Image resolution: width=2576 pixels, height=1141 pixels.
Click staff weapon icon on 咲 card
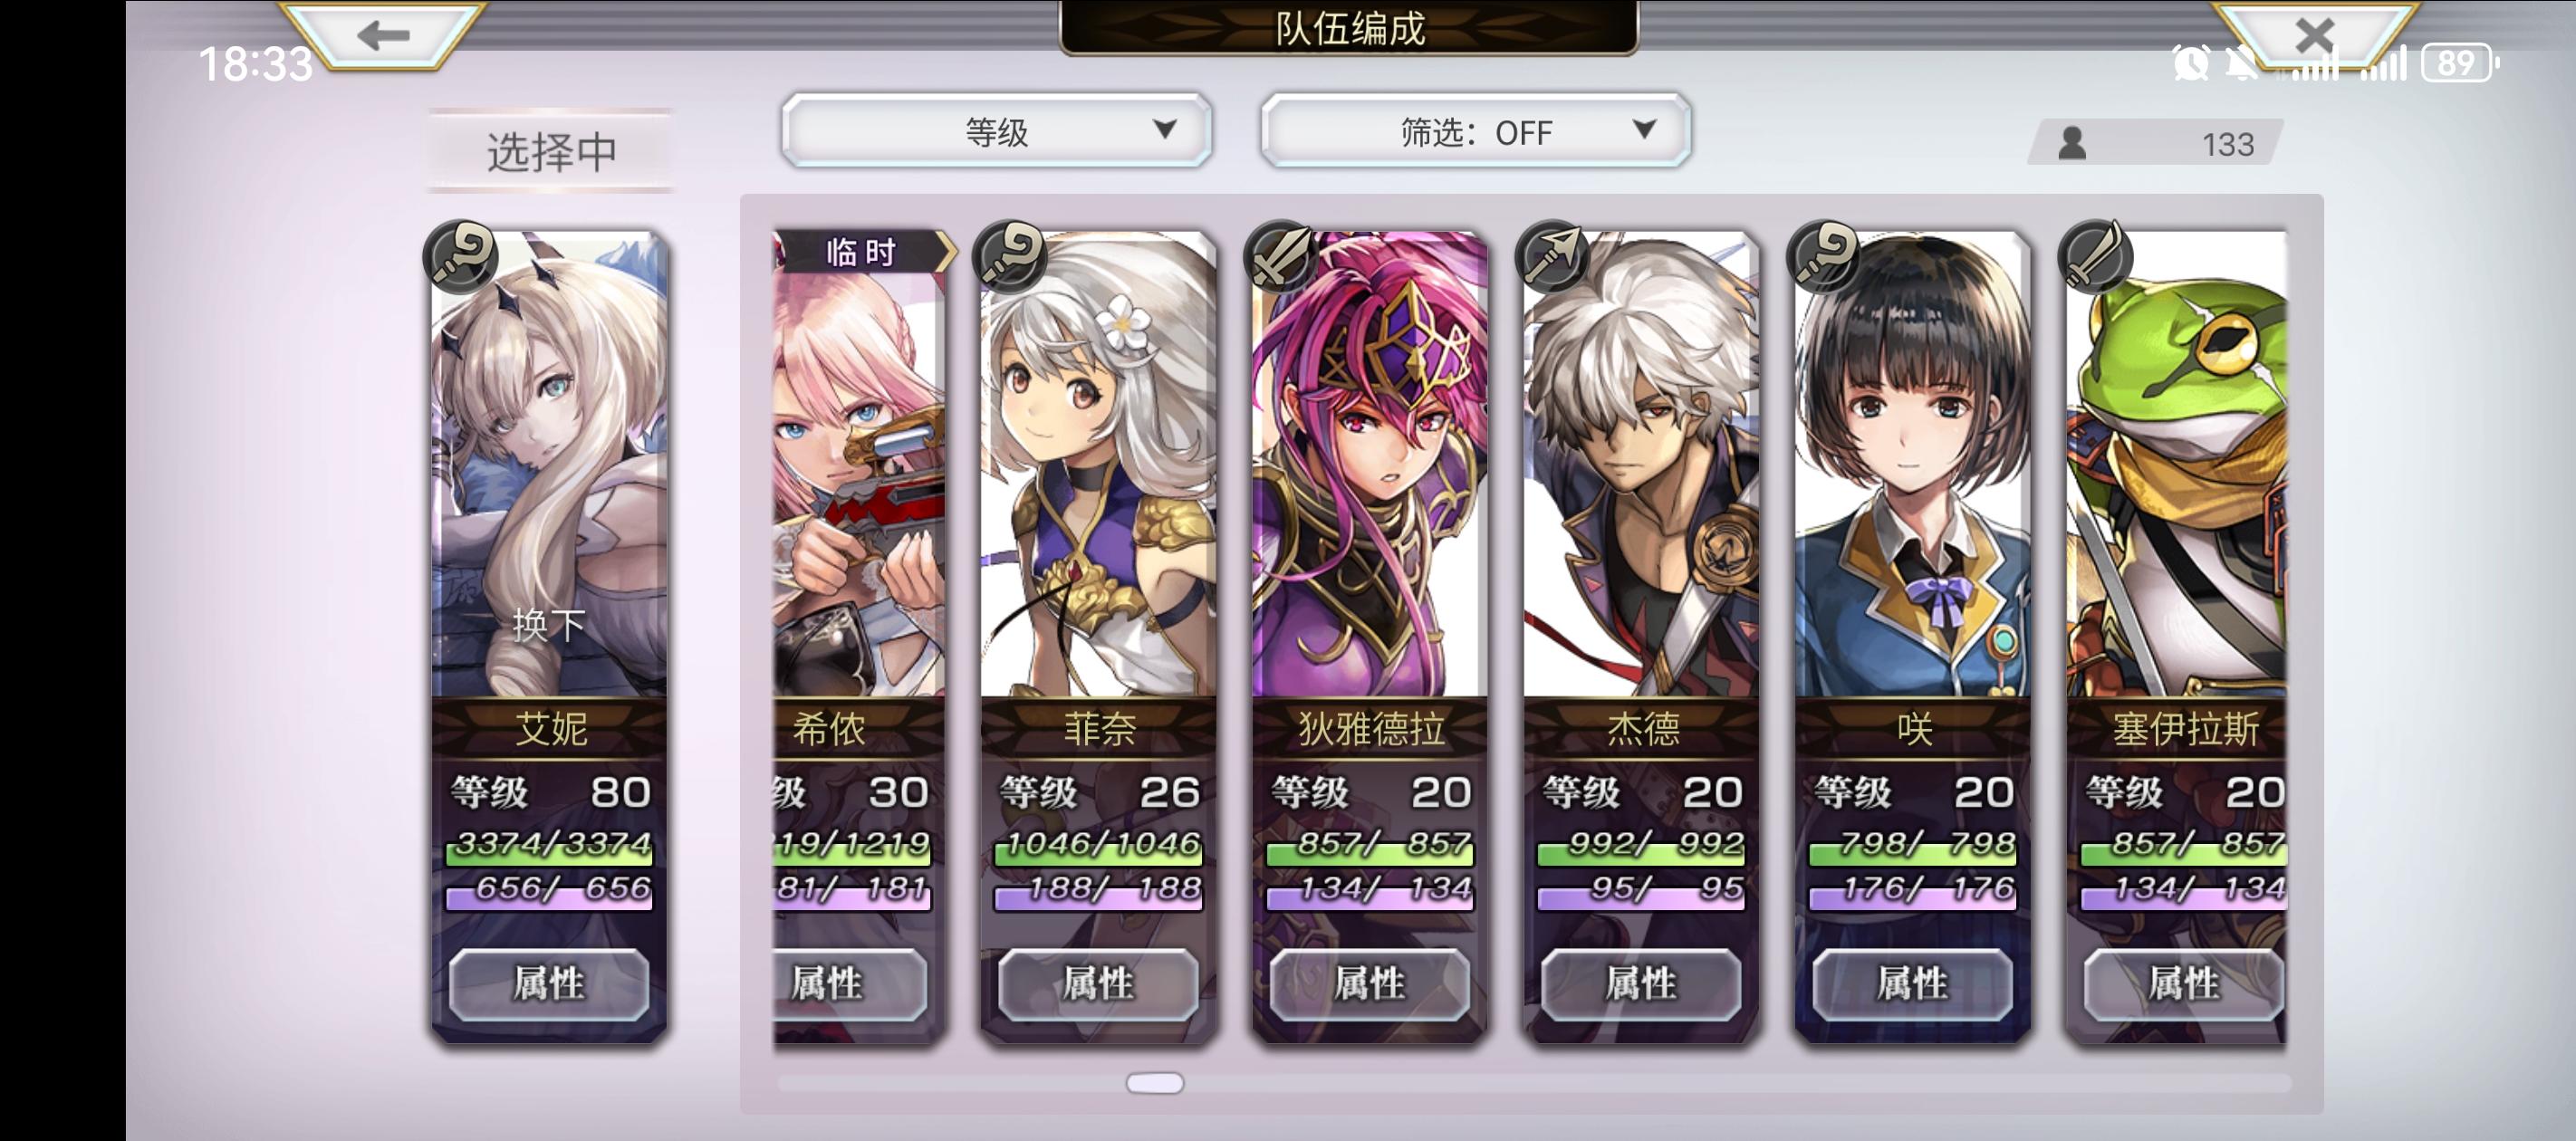point(1824,255)
